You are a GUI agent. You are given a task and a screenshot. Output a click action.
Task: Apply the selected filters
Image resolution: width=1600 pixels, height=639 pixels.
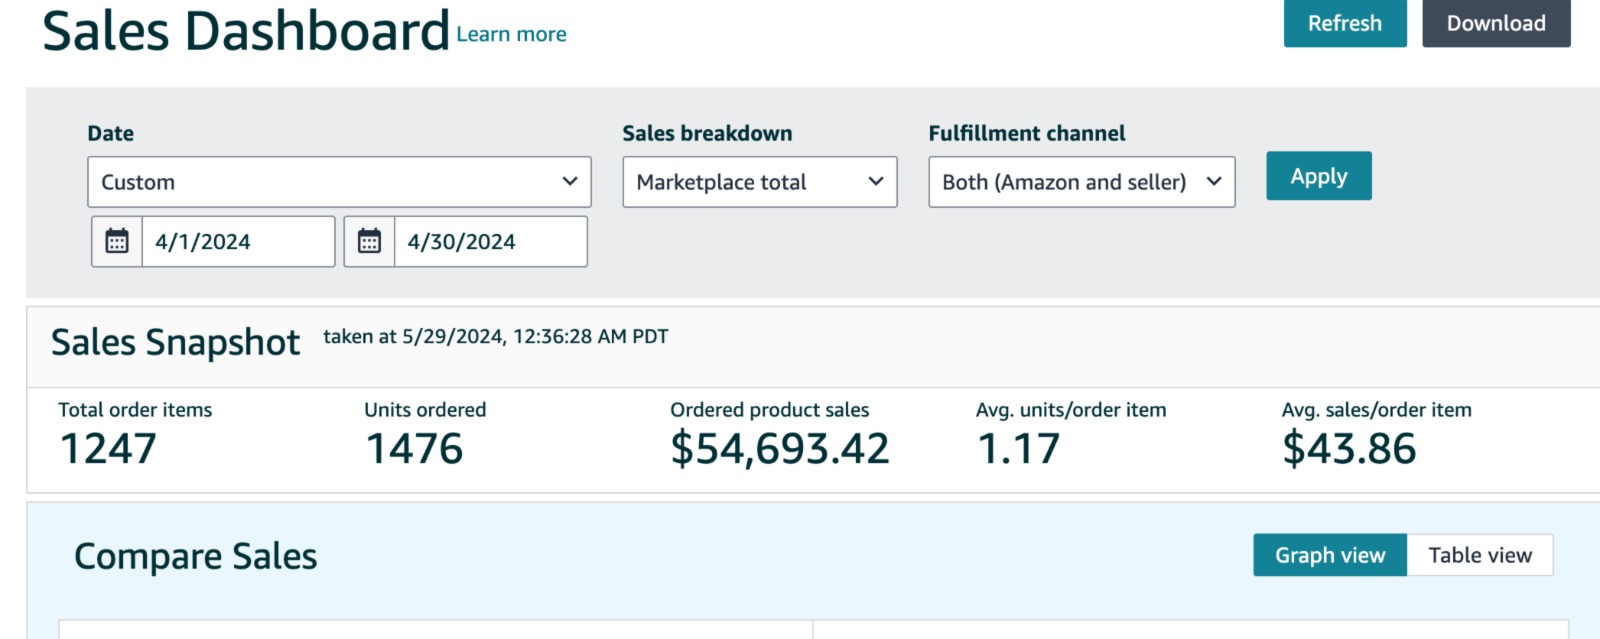click(1318, 176)
